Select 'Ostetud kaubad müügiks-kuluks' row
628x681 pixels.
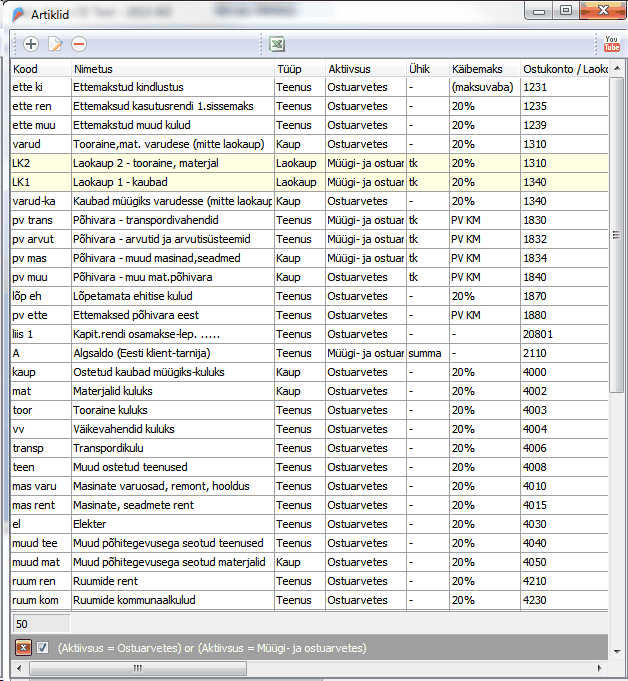click(x=309, y=372)
